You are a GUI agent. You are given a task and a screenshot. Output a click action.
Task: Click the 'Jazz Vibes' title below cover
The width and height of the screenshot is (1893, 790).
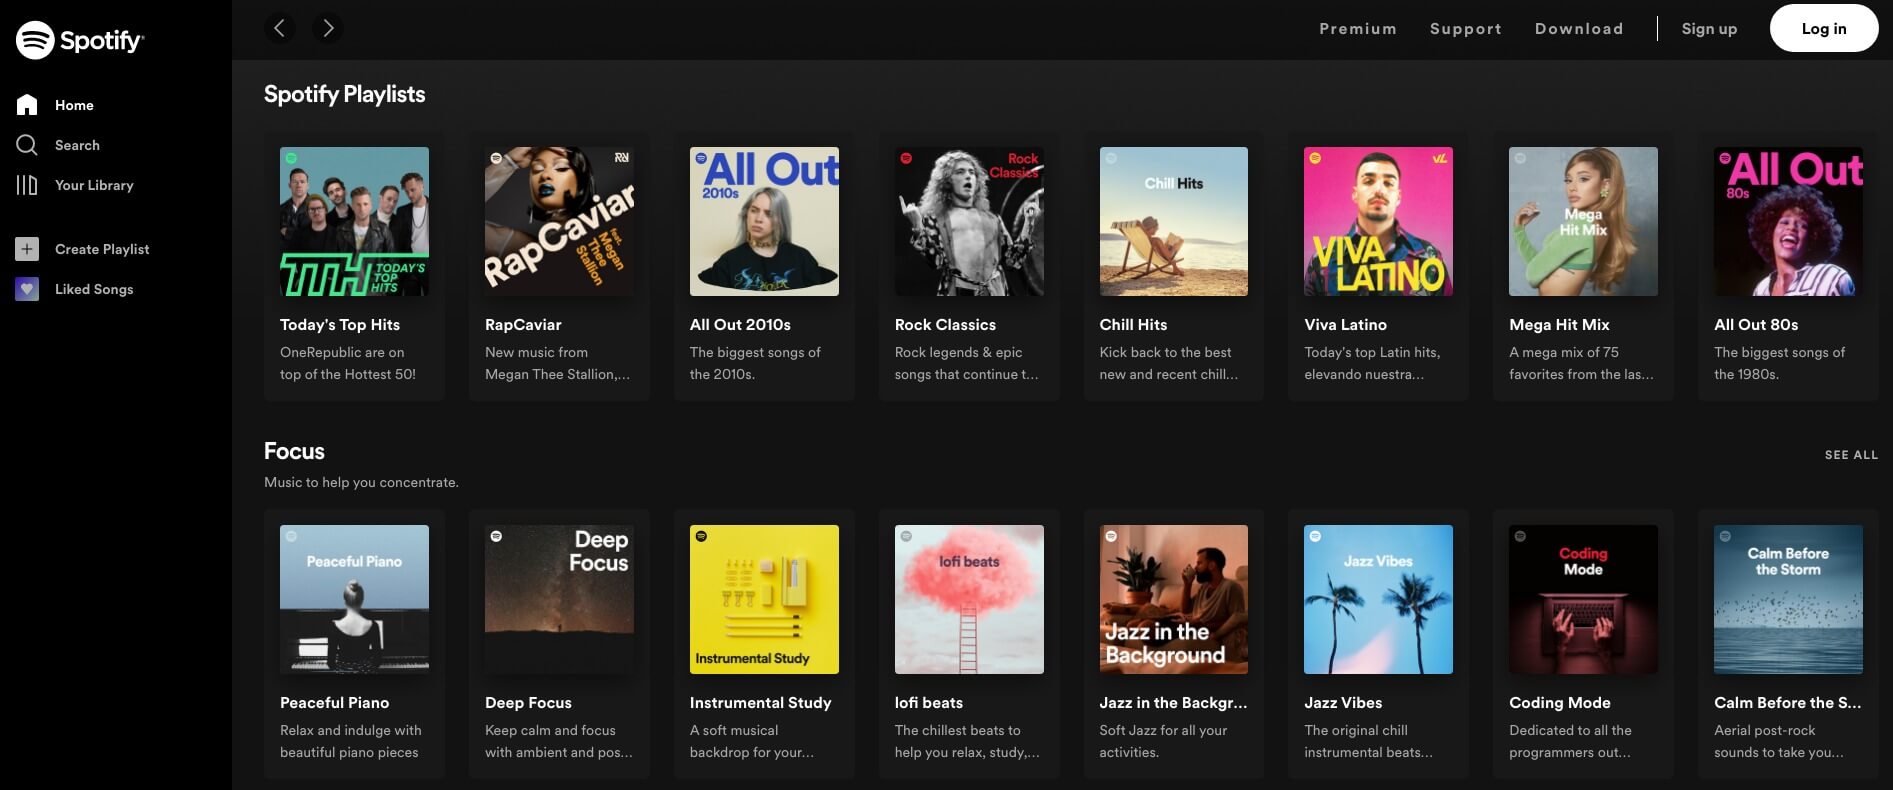(x=1343, y=703)
